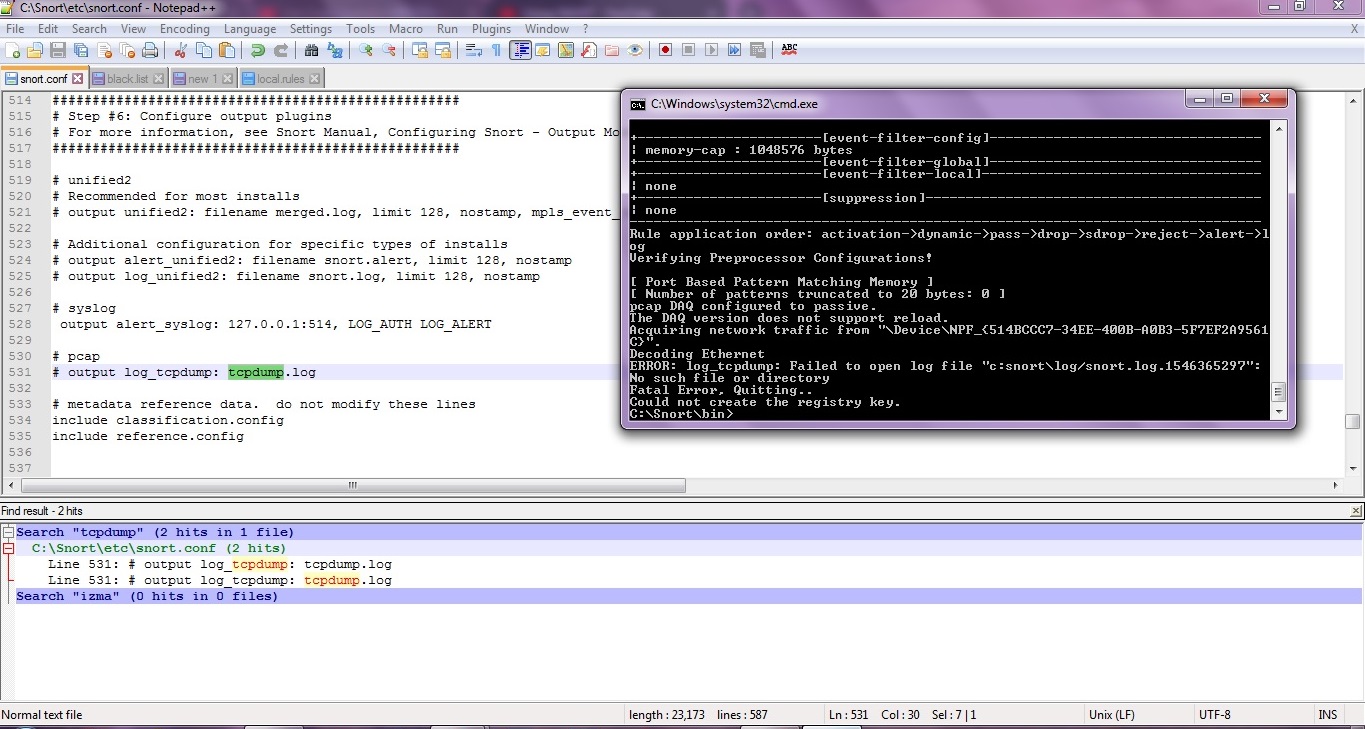The height and width of the screenshot is (729, 1365).
Task: Open the Encoding menu
Action: [184, 29]
